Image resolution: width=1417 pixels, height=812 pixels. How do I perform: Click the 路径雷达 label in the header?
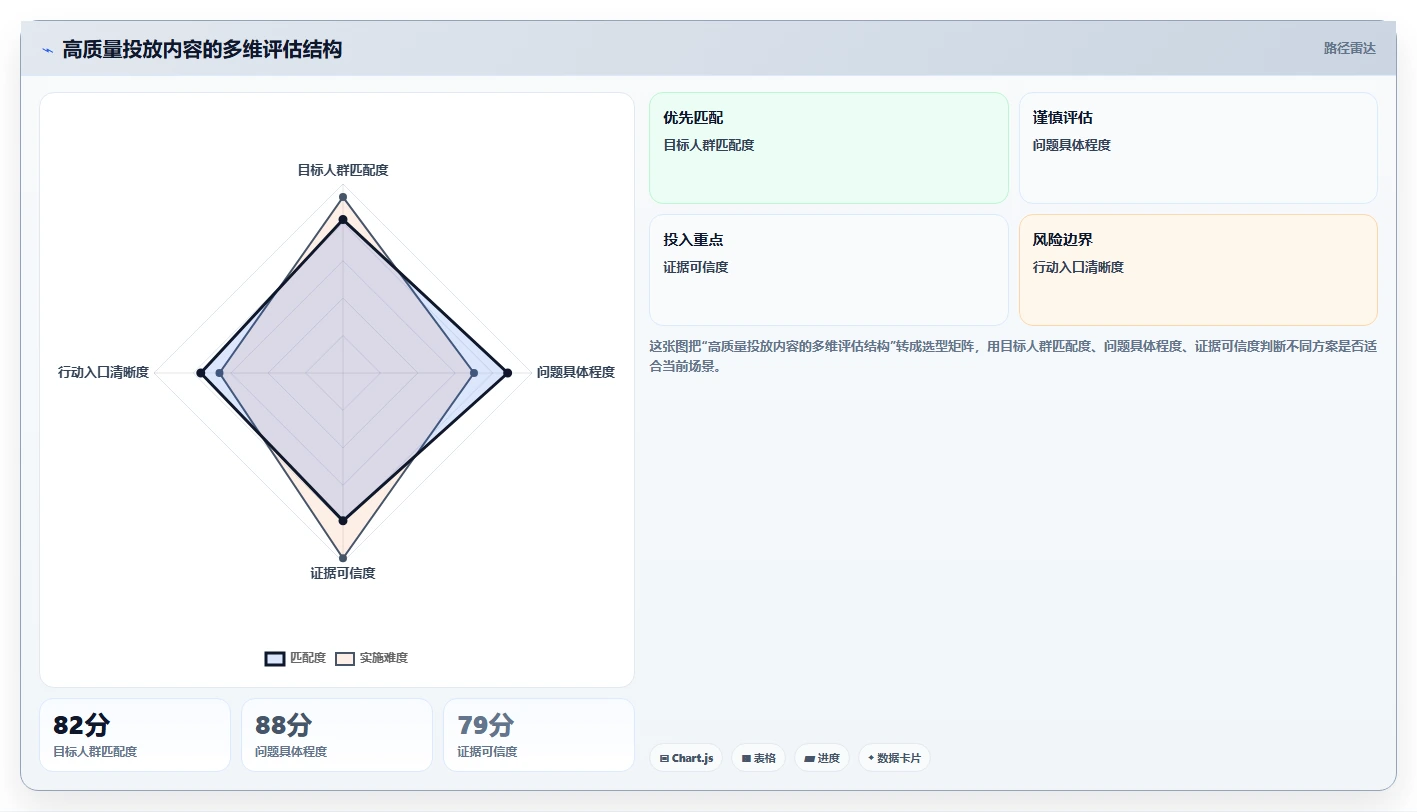pyautogui.click(x=1350, y=48)
